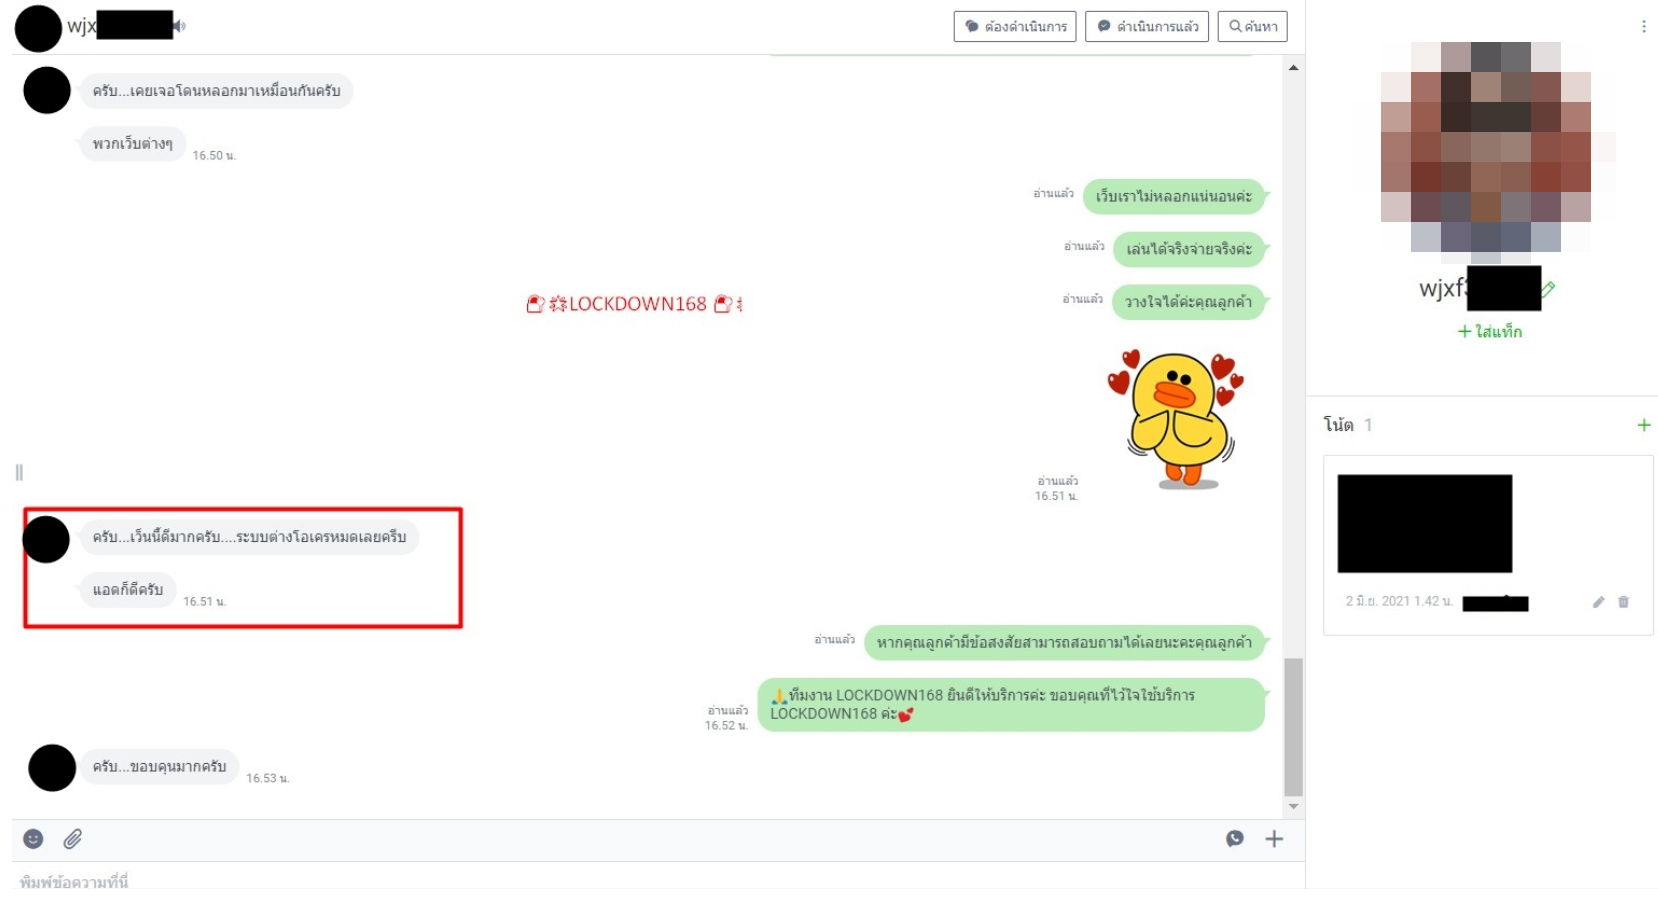Open the three-dot more options menu

[1643, 27]
